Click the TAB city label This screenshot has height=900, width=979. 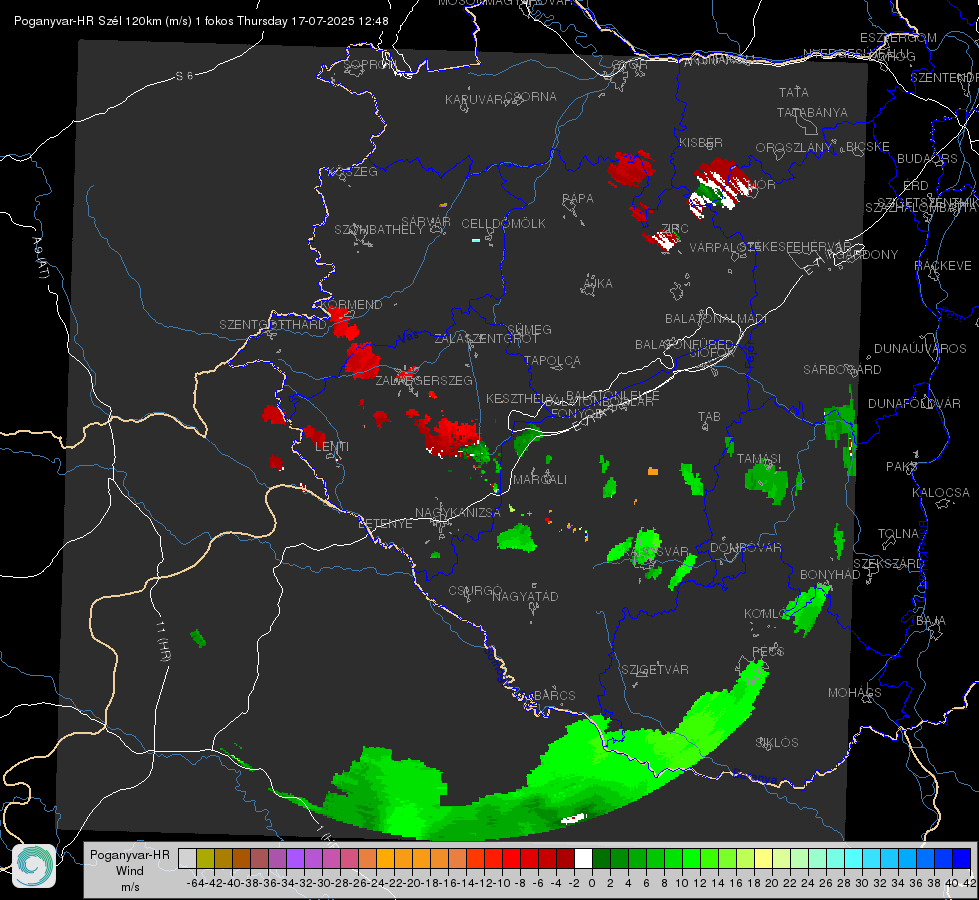tap(709, 416)
